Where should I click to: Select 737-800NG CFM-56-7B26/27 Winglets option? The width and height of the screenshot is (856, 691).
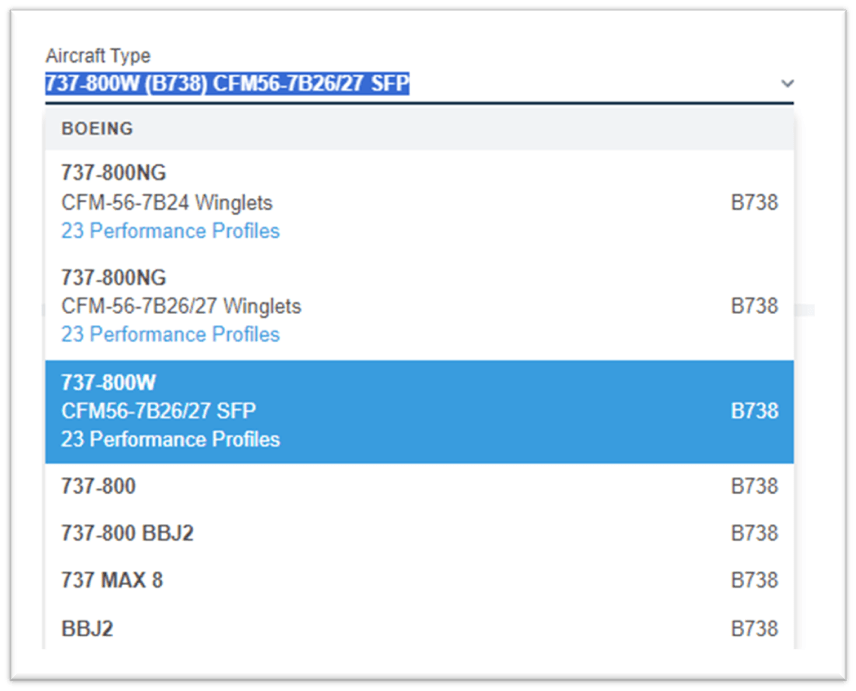click(x=419, y=307)
